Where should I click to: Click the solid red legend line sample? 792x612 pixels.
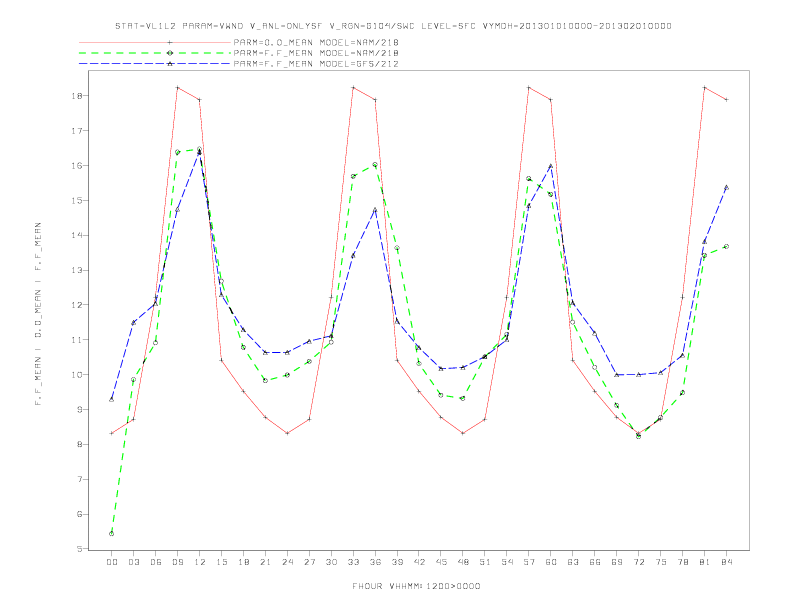coord(155,42)
